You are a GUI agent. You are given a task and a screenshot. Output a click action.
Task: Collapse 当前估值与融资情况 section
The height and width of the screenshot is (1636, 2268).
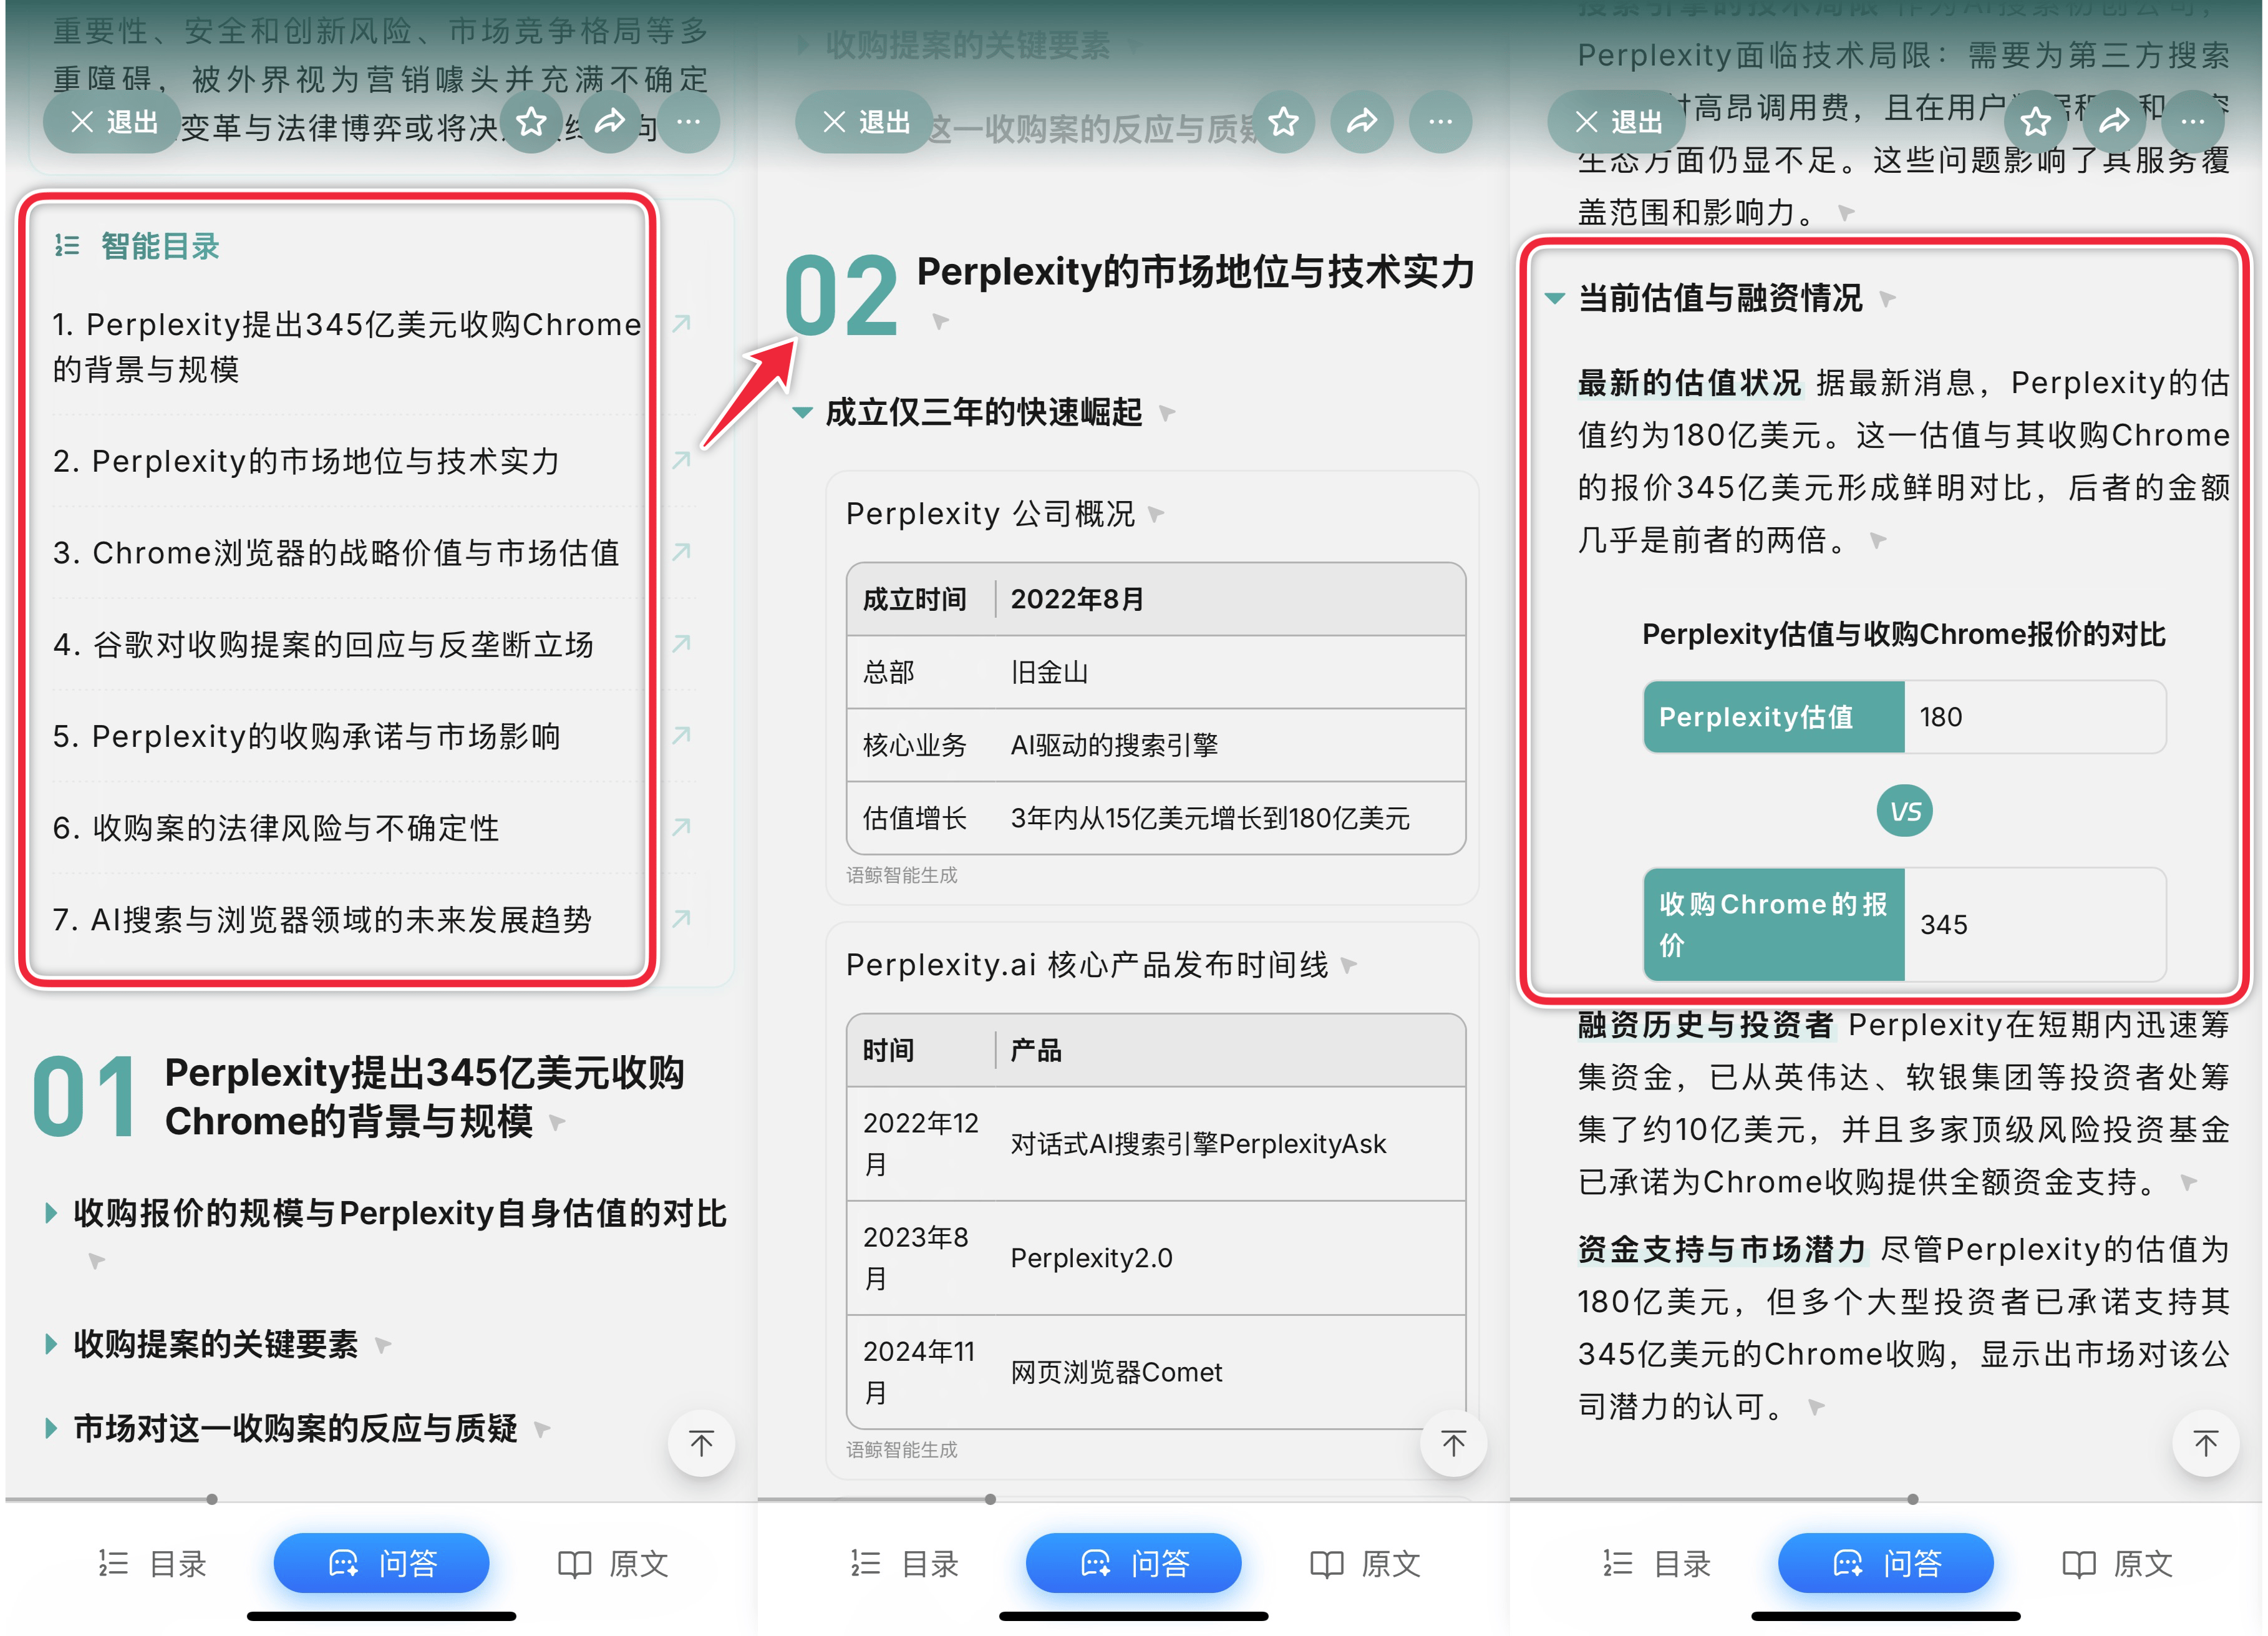pos(1554,298)
